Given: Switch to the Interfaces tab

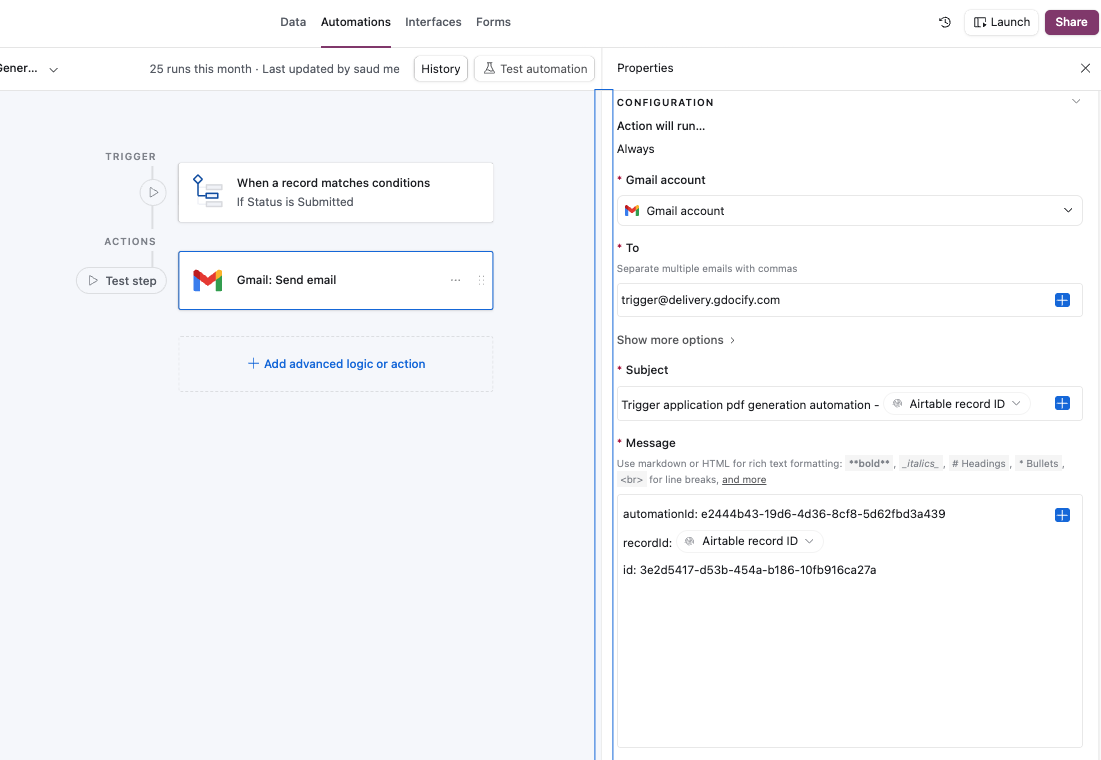Looking at the screenshot, I should [x=433, y=22].
